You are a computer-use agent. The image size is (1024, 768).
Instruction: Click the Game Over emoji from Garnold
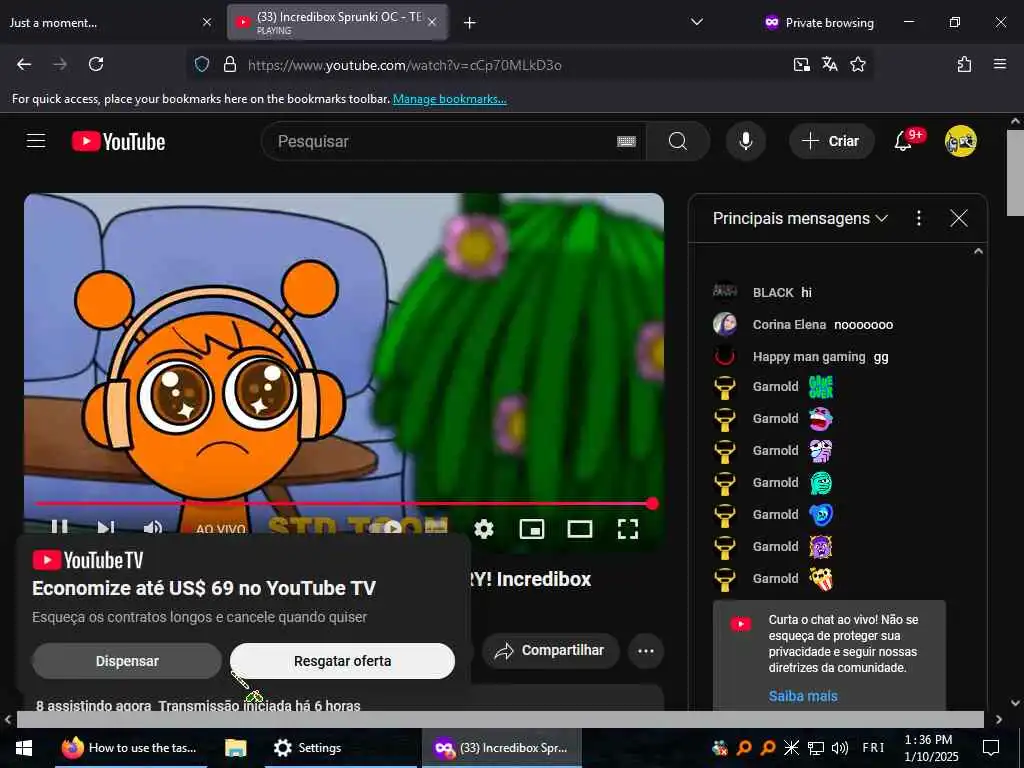tap(821, 387)
